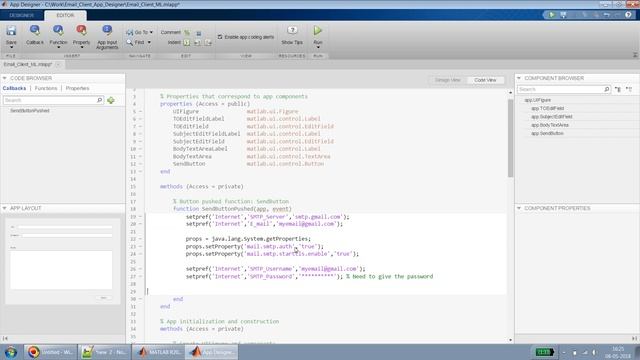Click Collapse All icon in Component Browser
640x360 pixels.
point(629,89)
